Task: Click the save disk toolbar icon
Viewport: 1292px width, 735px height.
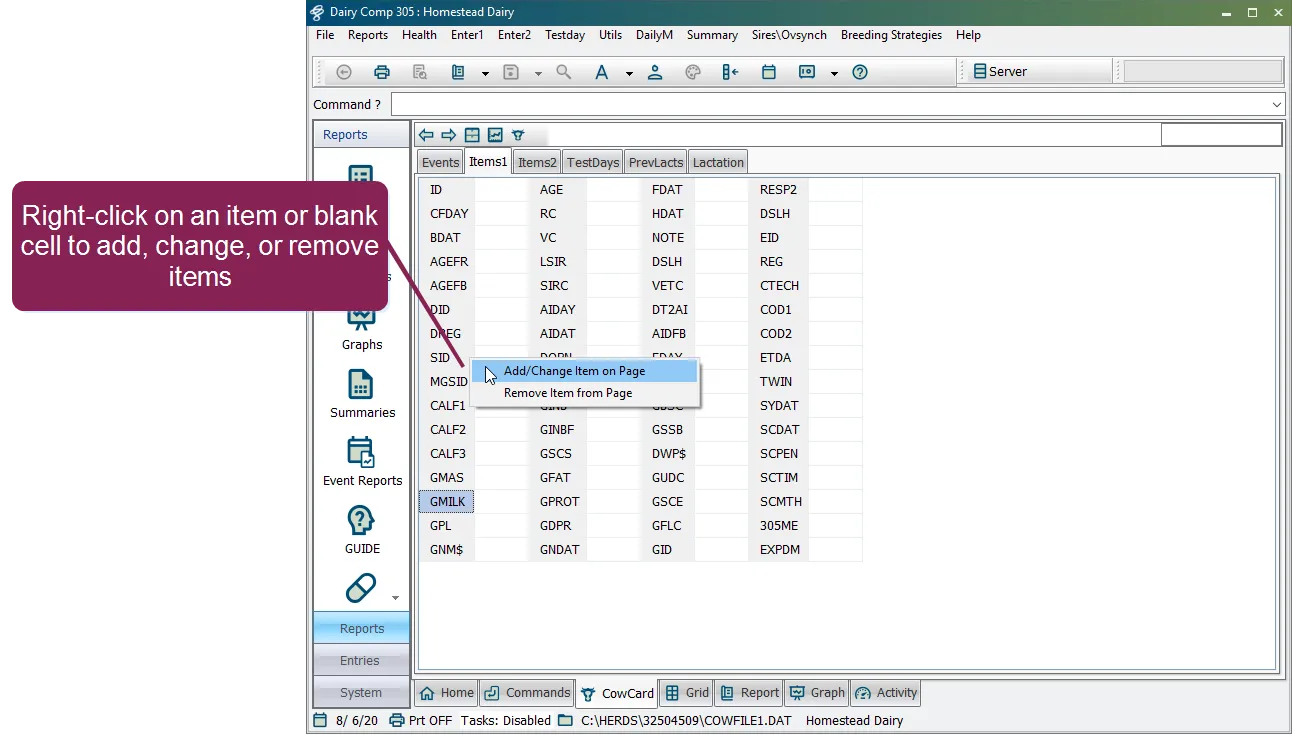Action: pyautogui.click(x=511, y=72)
